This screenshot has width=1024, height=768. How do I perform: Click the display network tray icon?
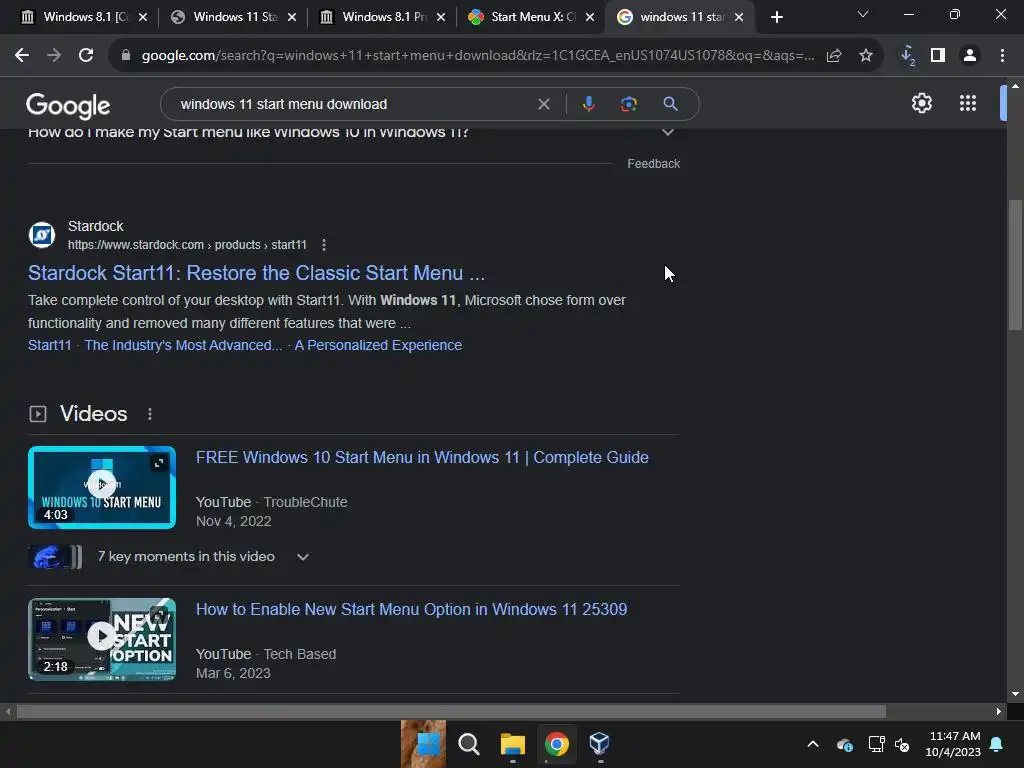click(x=876, y=744)
